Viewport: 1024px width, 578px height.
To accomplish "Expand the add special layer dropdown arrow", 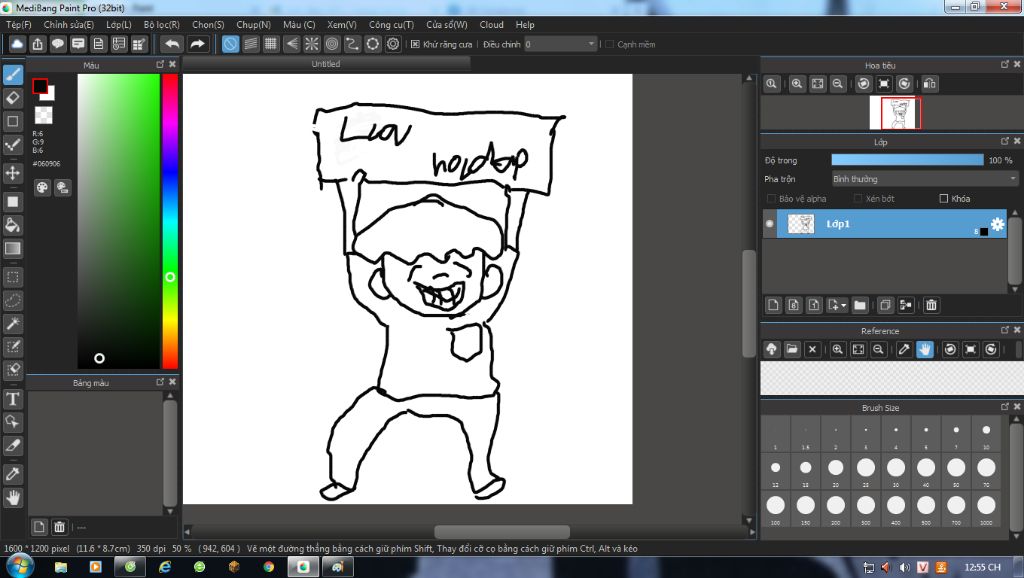I will coord(843,305).
